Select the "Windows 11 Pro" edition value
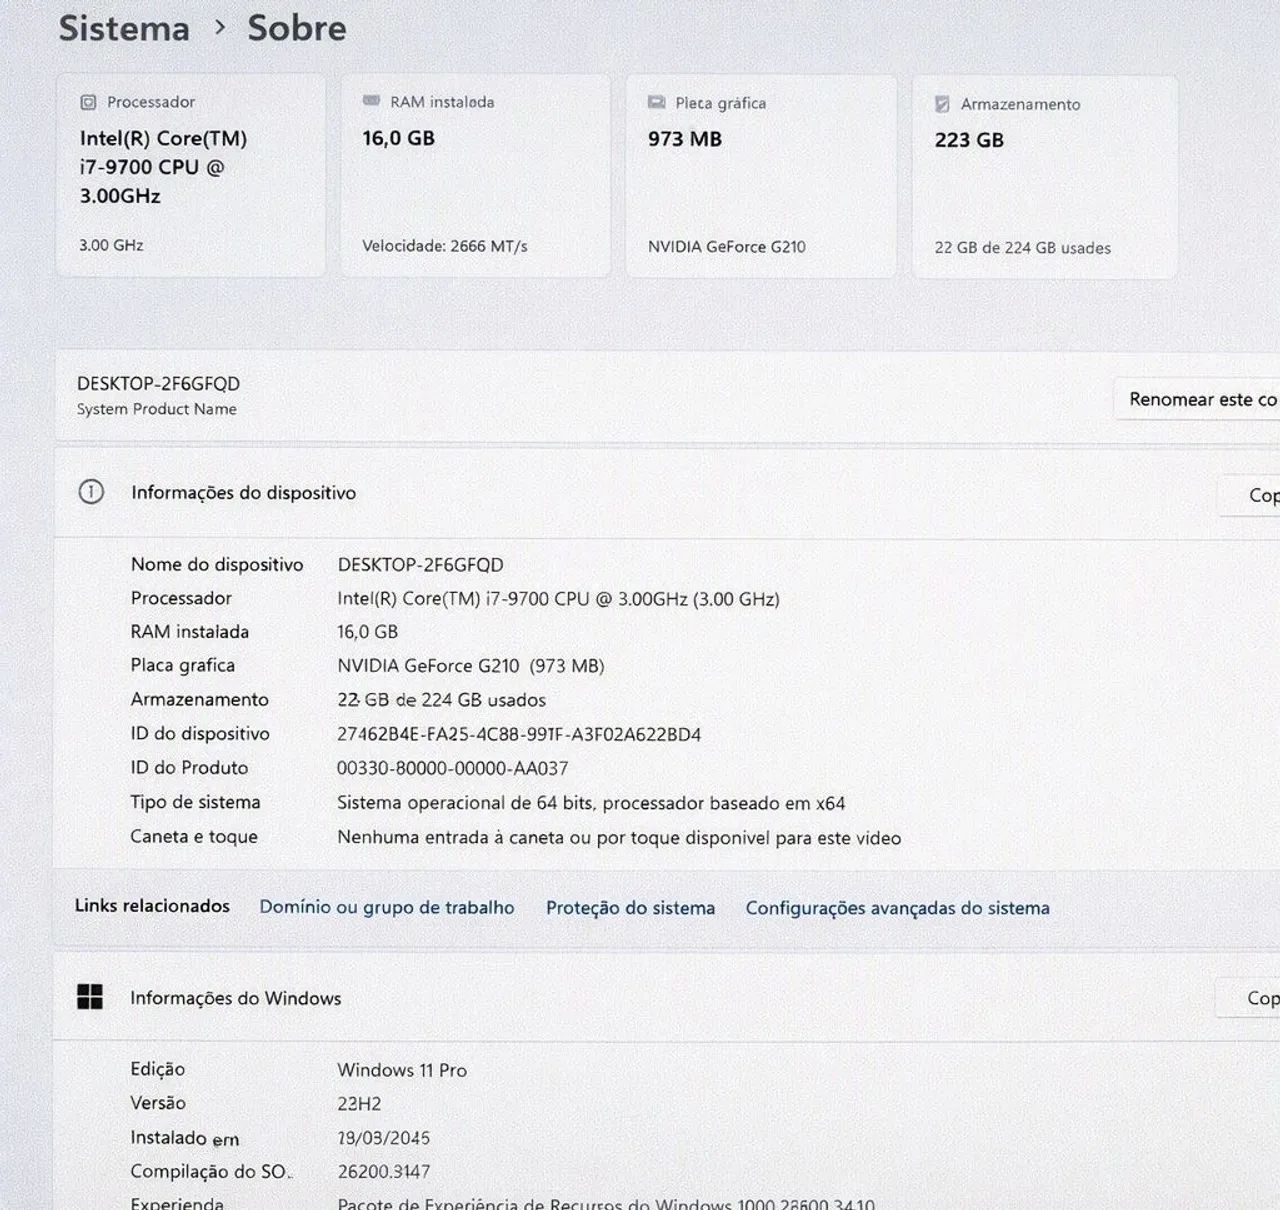The height and width of the screenshot is (1210, 1280). [402, 1070]
